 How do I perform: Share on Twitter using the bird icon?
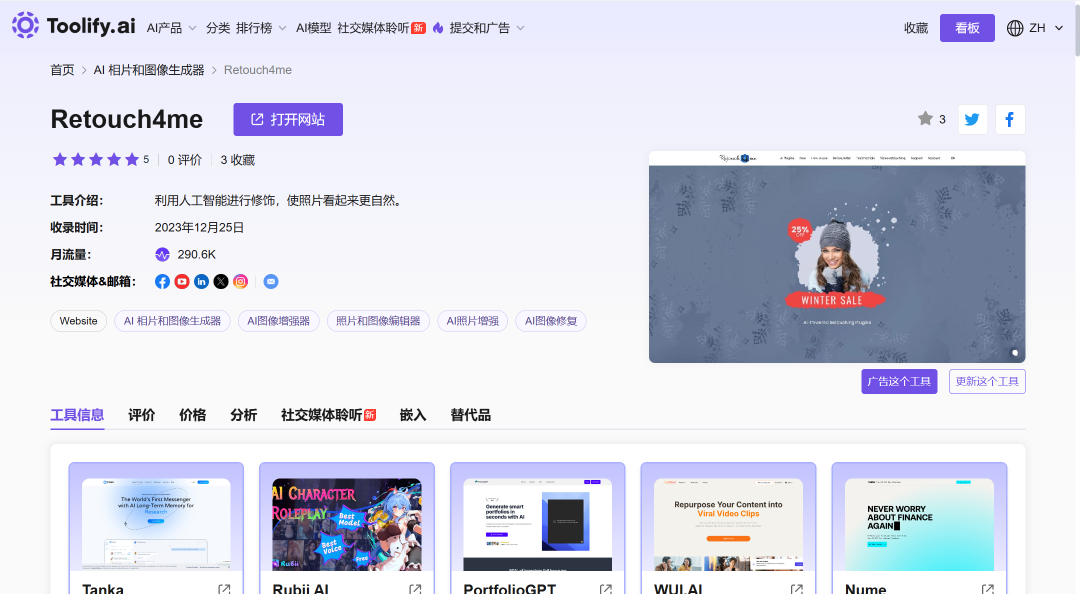coord(973,119)
